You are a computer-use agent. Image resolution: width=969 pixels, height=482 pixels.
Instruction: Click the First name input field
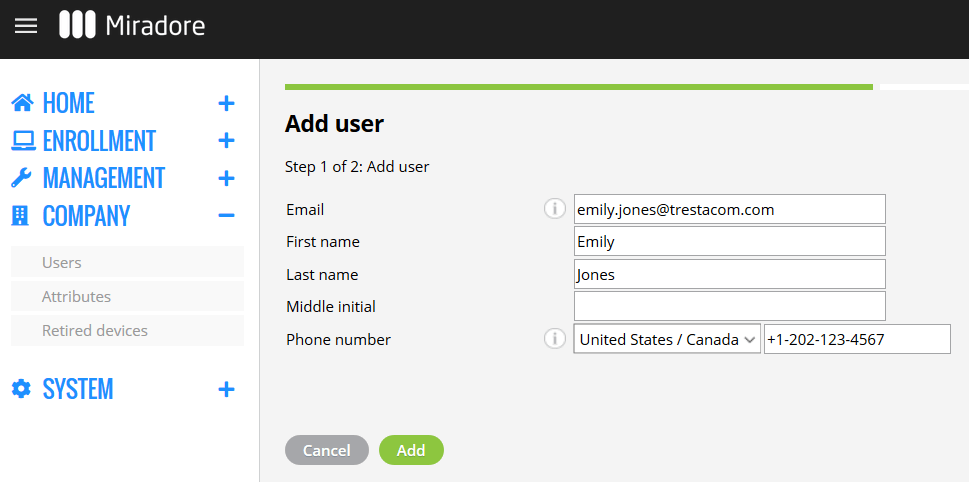pyautogui.click(x=730, y=241)
